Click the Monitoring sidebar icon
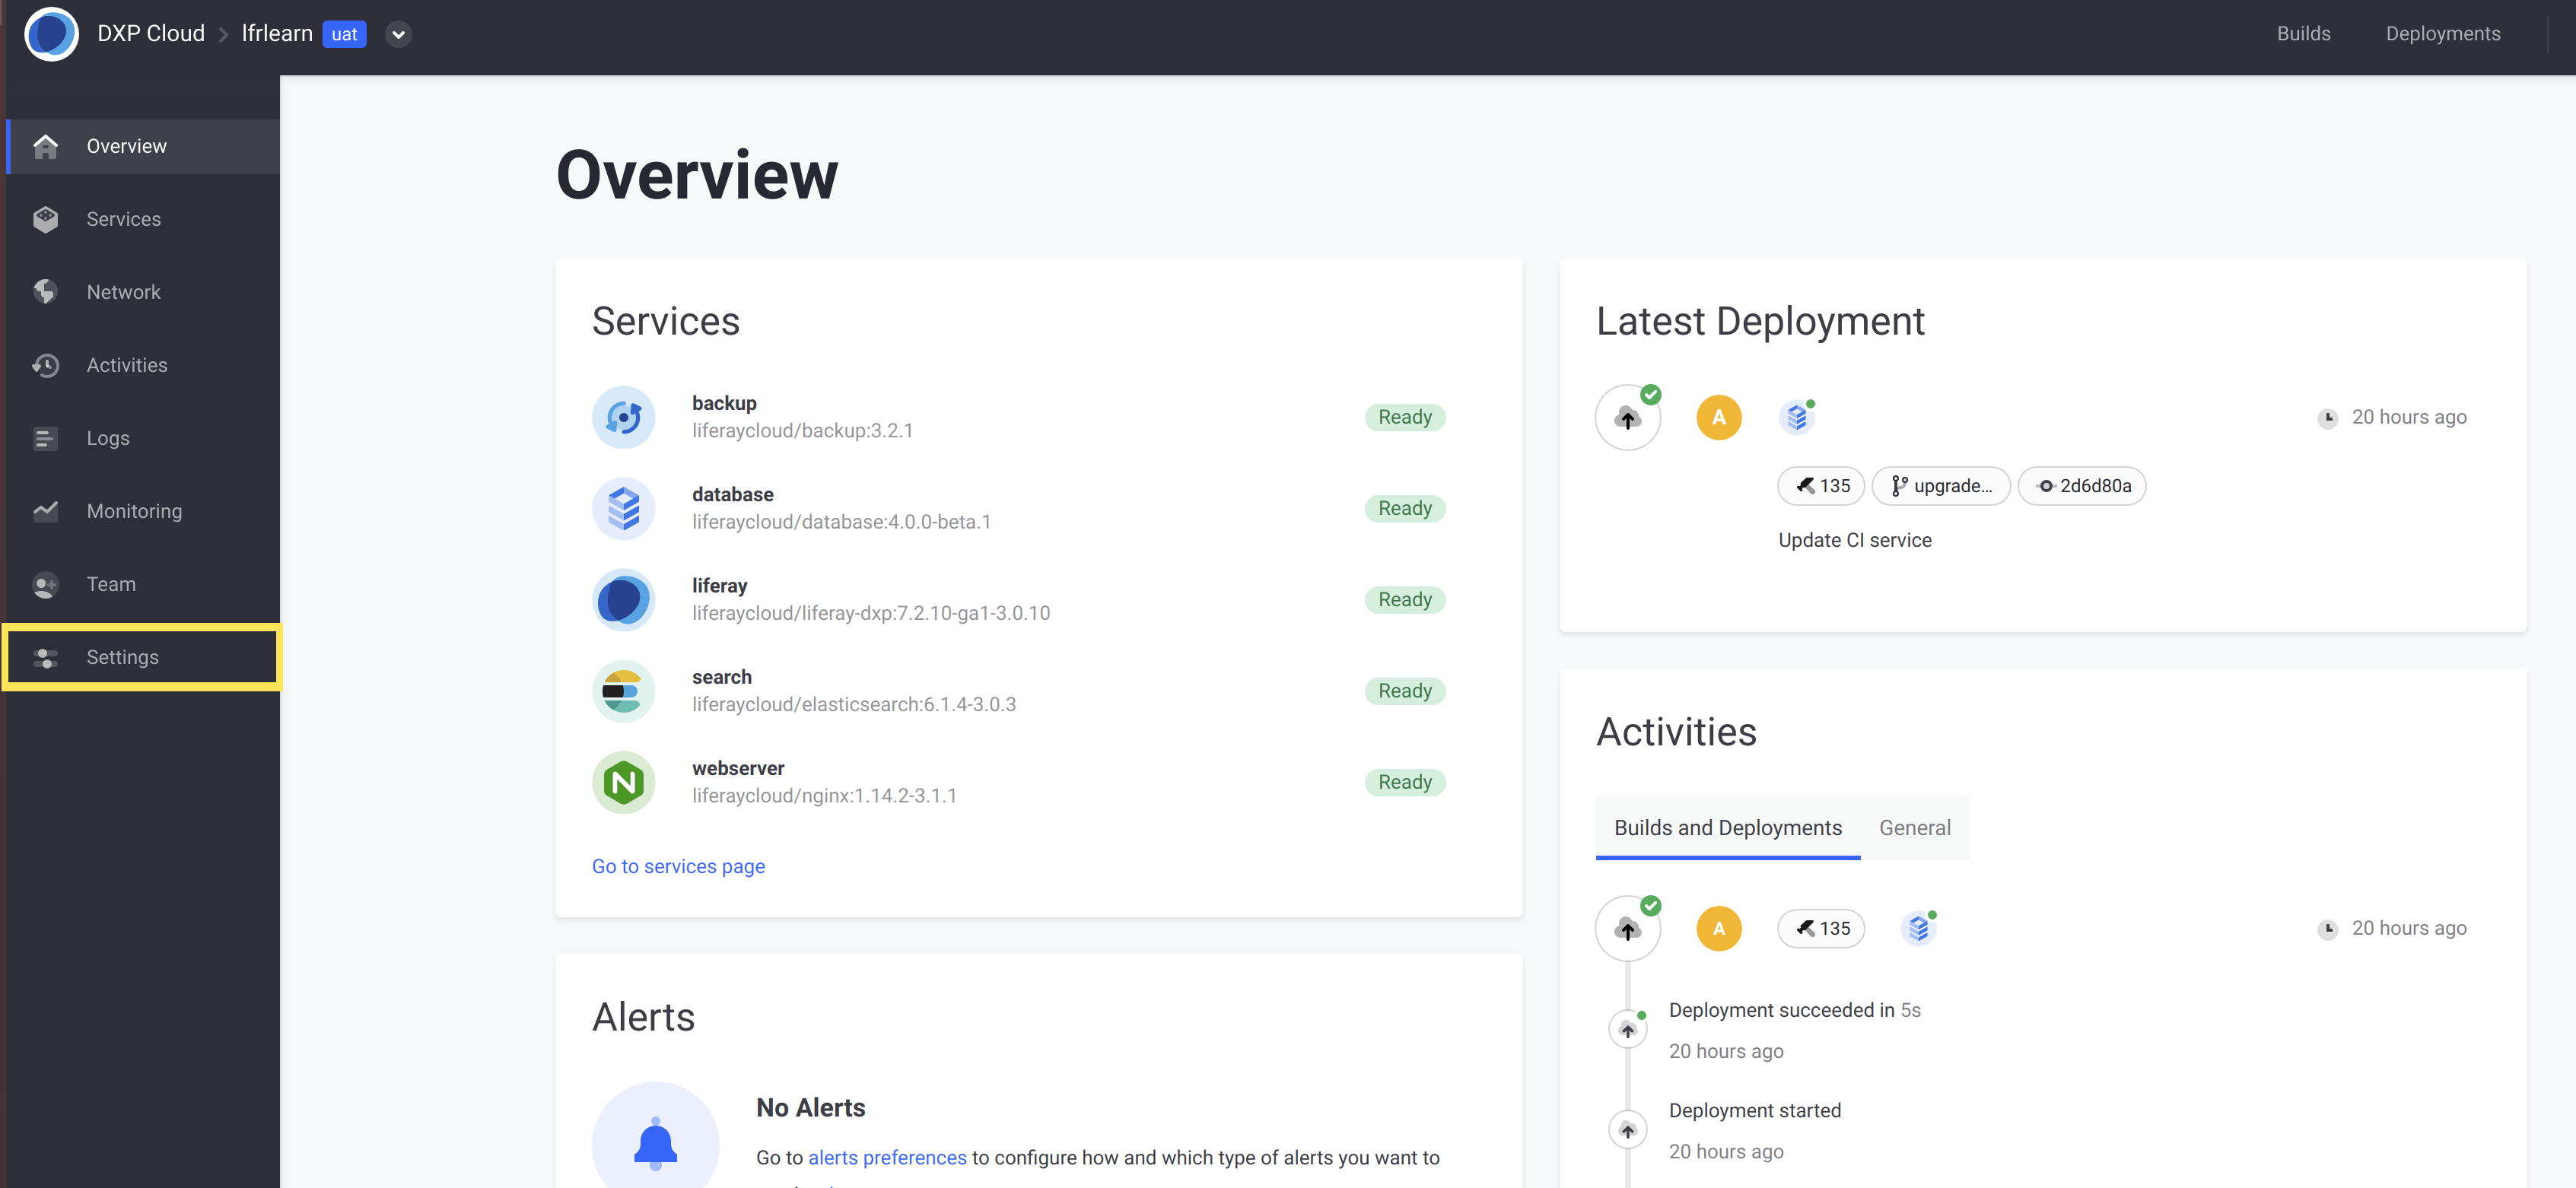 (46, 511)
